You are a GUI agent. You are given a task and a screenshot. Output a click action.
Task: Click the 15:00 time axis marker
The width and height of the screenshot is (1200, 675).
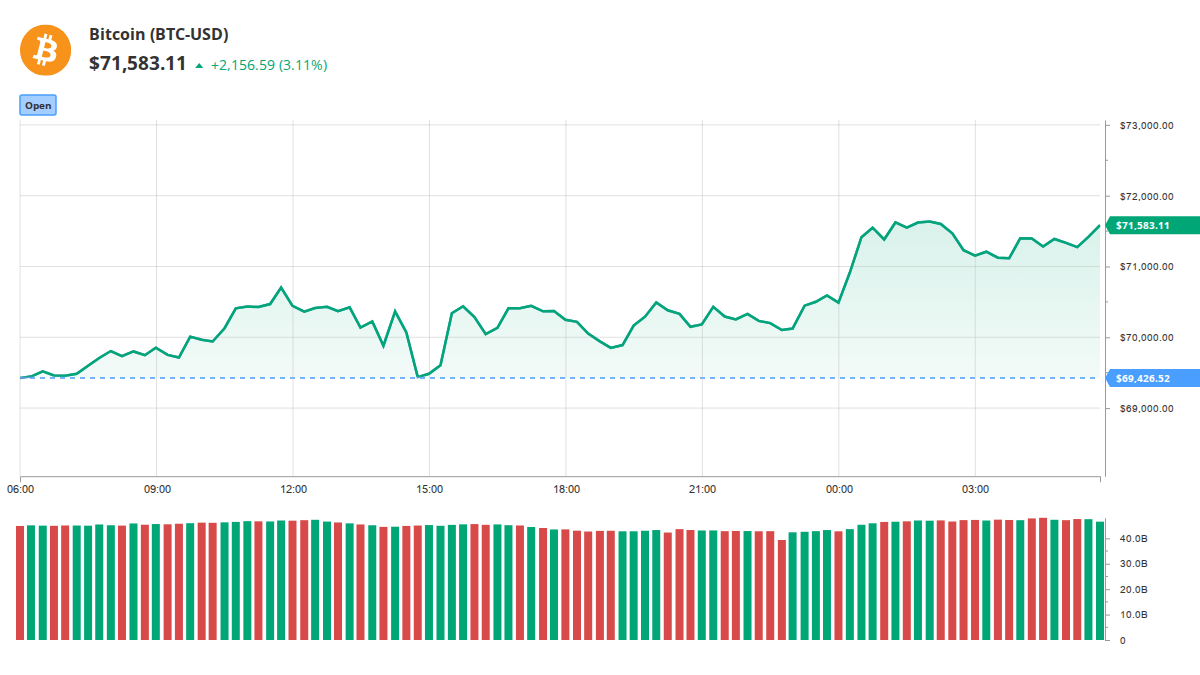click(x=429, y=489)
